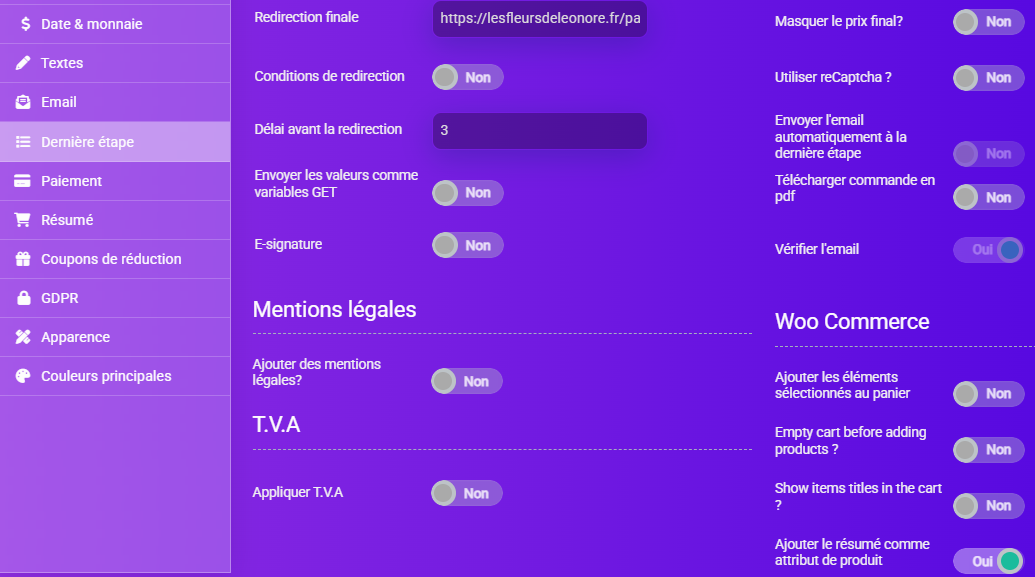Click the palette icon for Couleurs principales

click(23, 376)
